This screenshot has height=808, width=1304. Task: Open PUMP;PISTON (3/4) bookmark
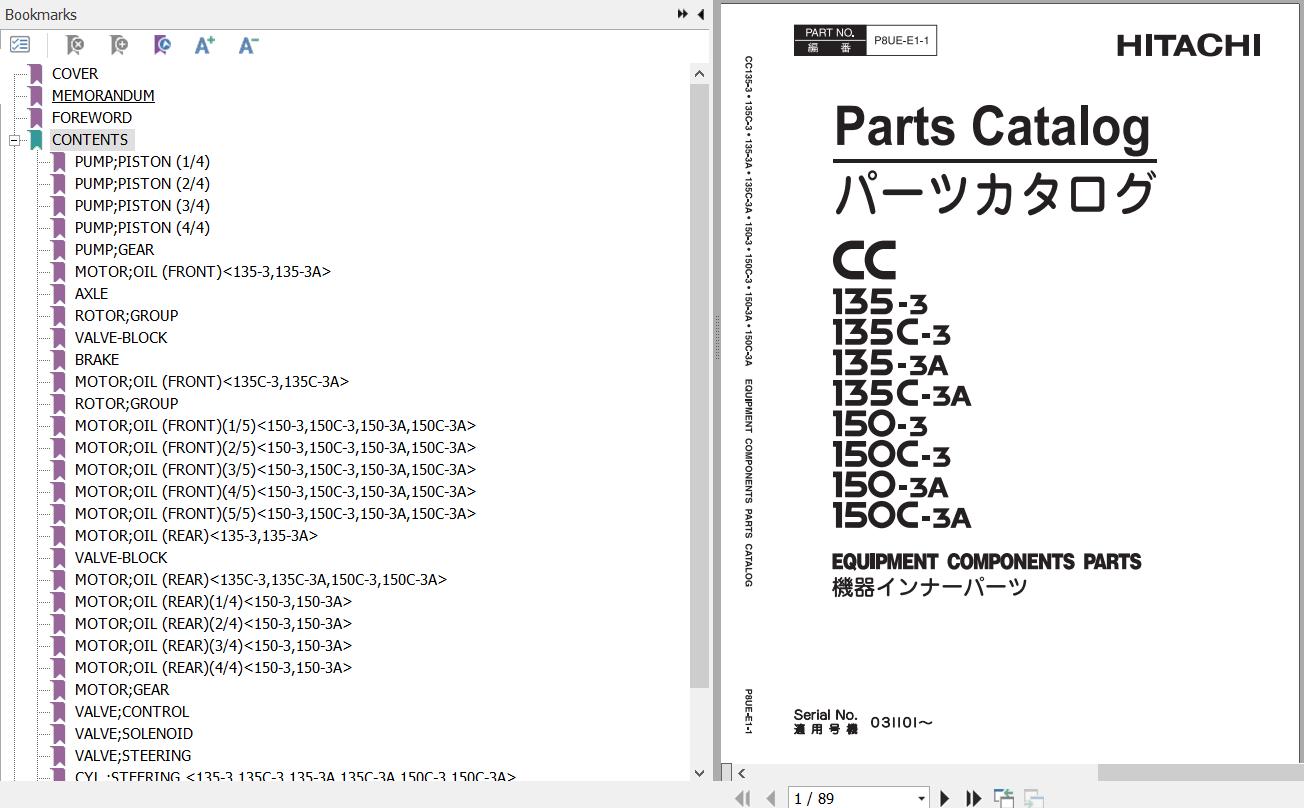pos(142,205)
